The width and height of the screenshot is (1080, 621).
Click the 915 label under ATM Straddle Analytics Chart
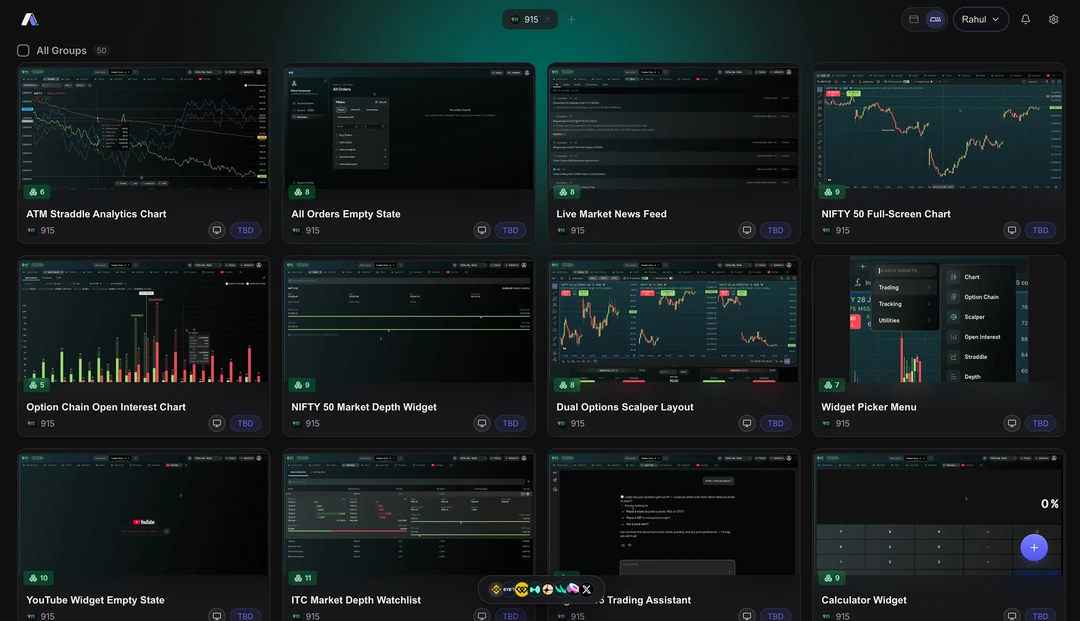pos(48,231)
